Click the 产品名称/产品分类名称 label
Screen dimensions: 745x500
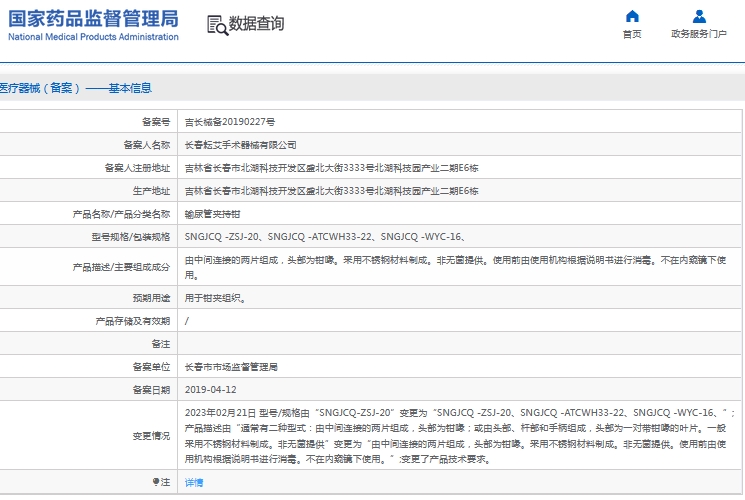[121, 214]
